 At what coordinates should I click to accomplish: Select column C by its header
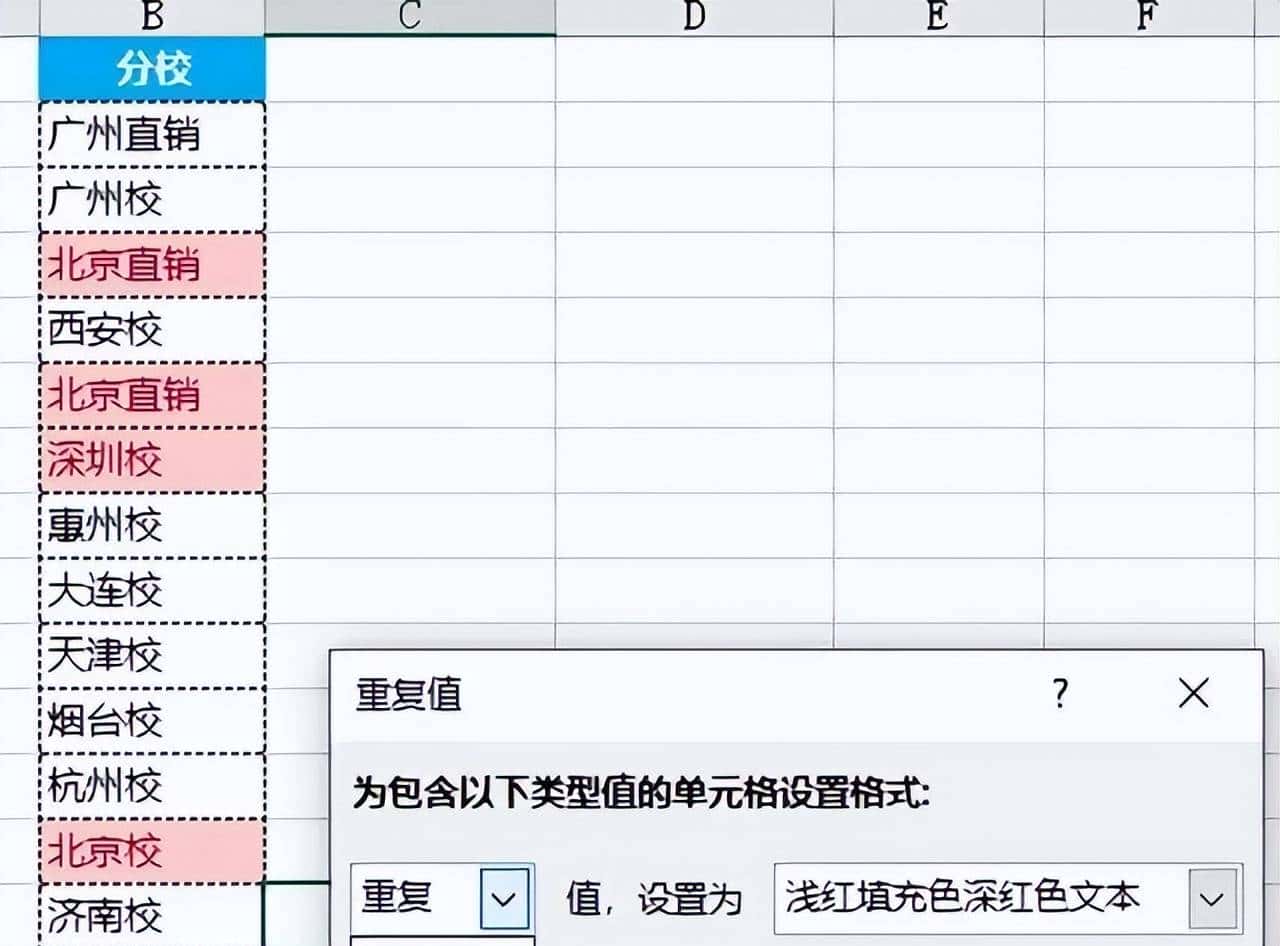pyautogui.click(x=408, y=16)
